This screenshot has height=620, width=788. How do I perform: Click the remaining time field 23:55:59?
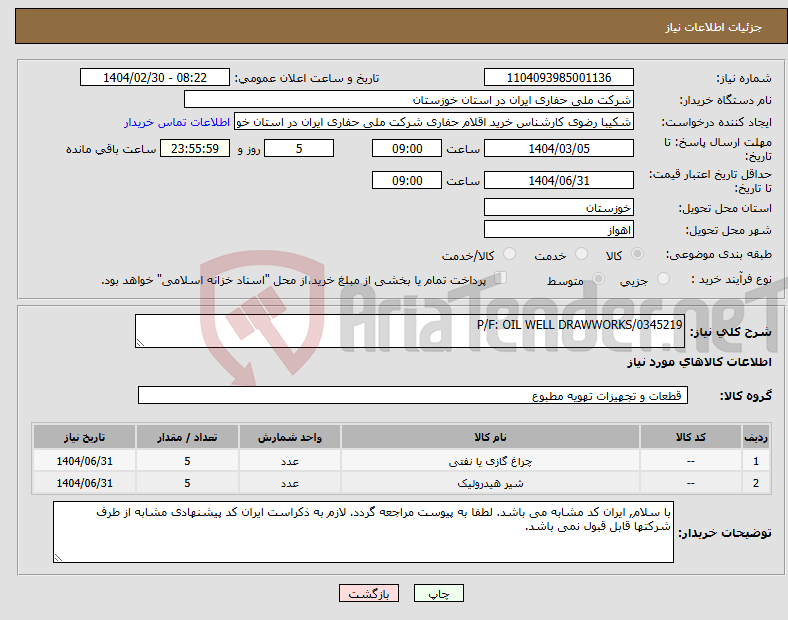coord(195,149)
